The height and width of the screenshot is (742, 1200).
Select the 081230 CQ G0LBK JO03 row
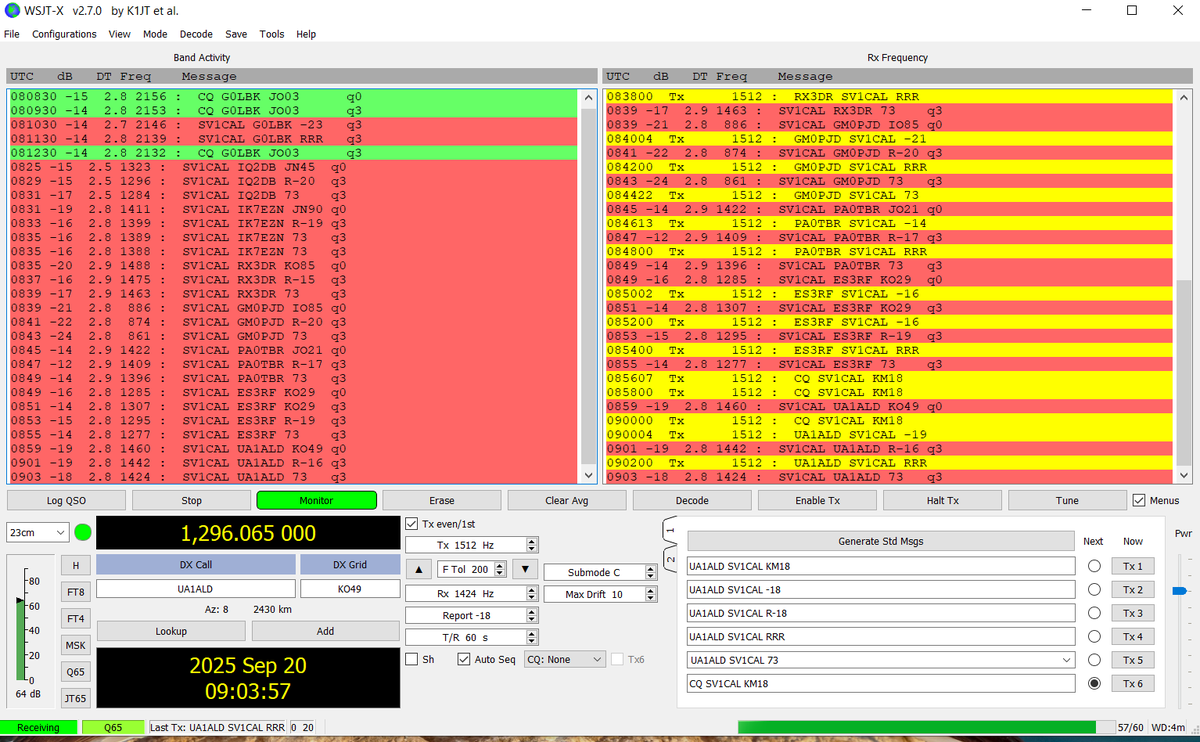[x=293, y=153]
